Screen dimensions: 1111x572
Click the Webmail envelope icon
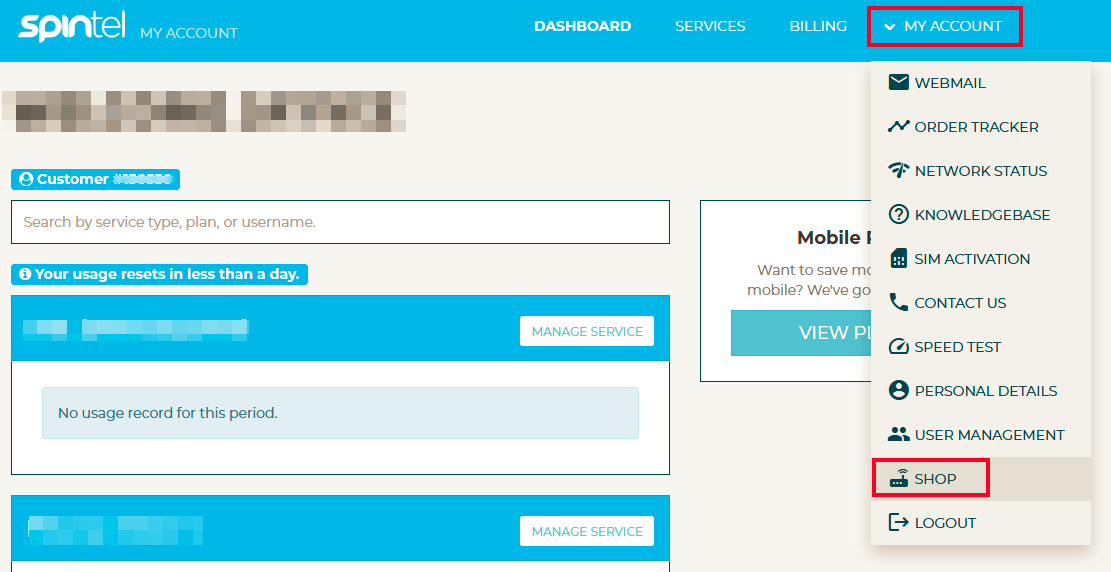point(898,82)
